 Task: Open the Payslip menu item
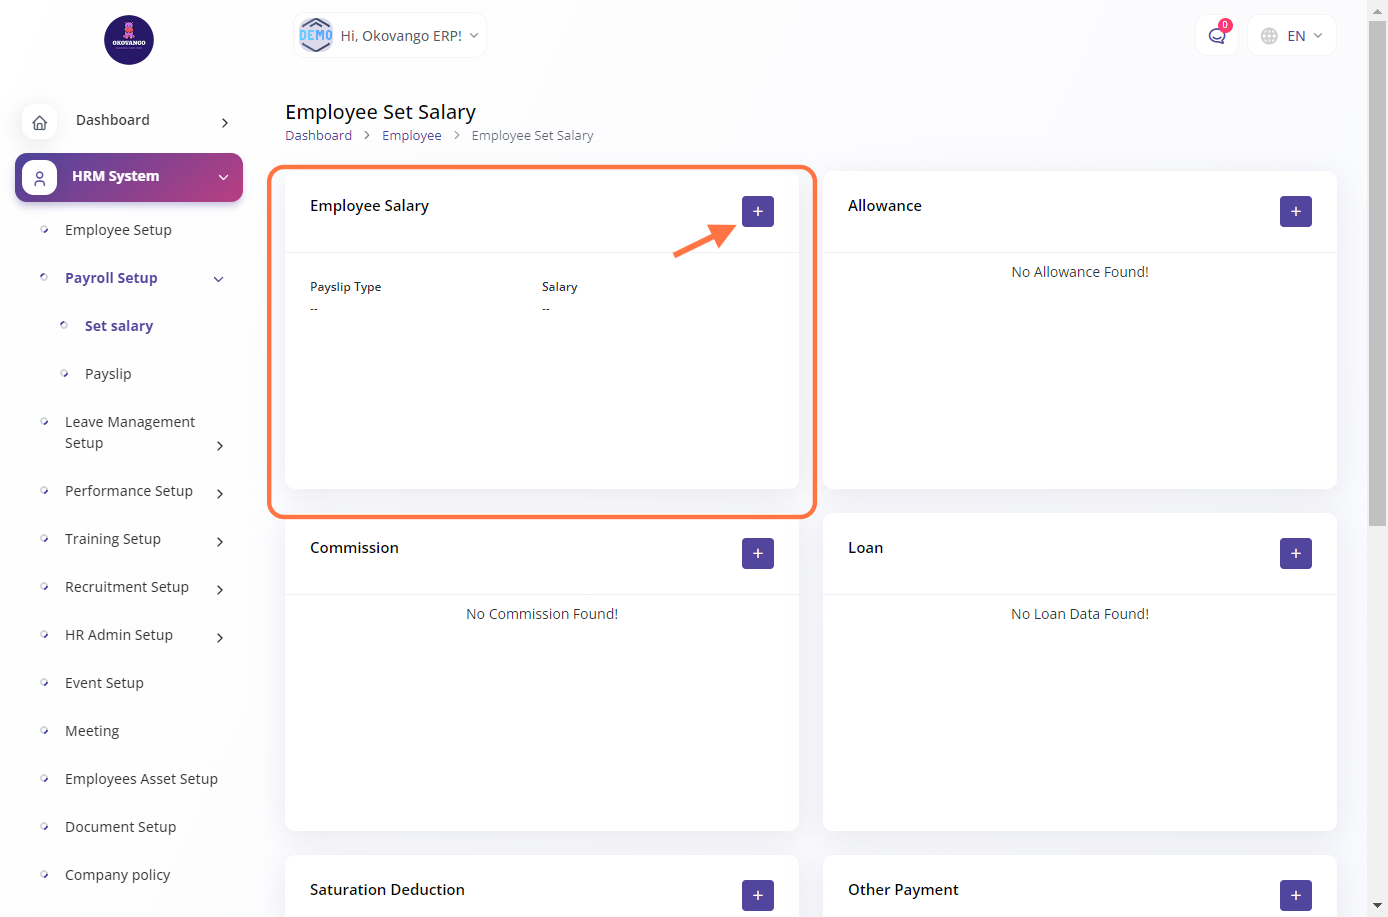pyautogui.click(x=108, y=374)
